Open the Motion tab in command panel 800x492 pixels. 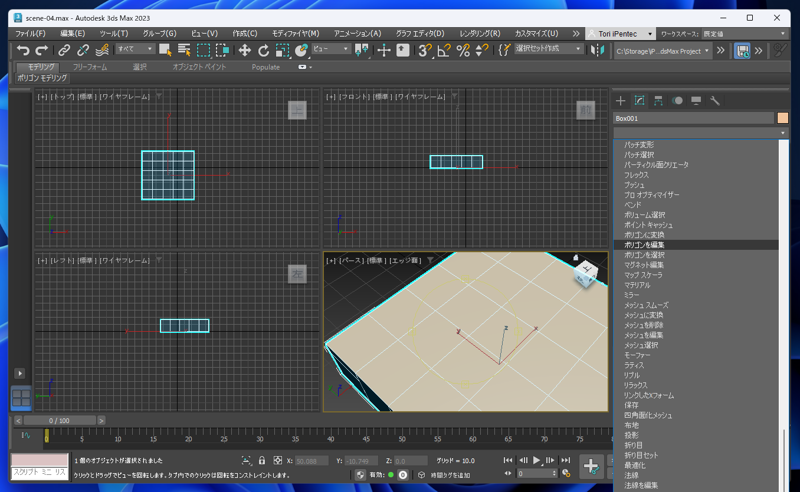[x=677, y=101]
